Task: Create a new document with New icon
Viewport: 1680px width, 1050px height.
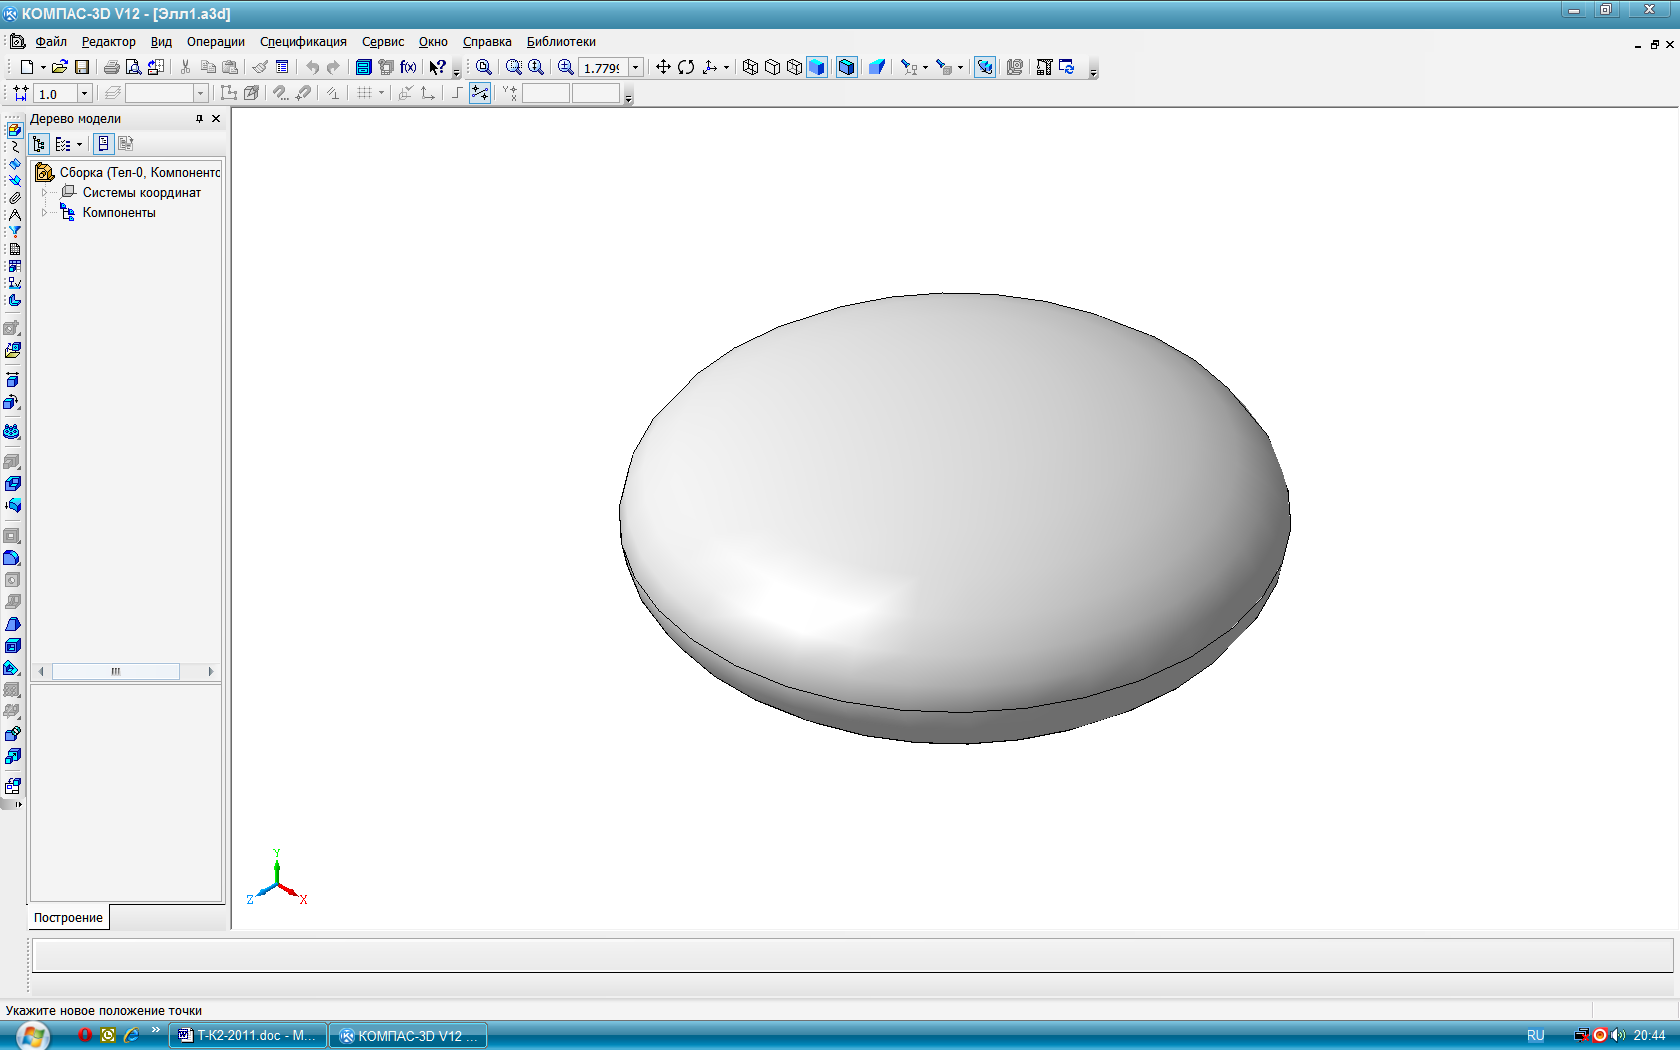Action: pyautogui.click(x=27, y=67)
